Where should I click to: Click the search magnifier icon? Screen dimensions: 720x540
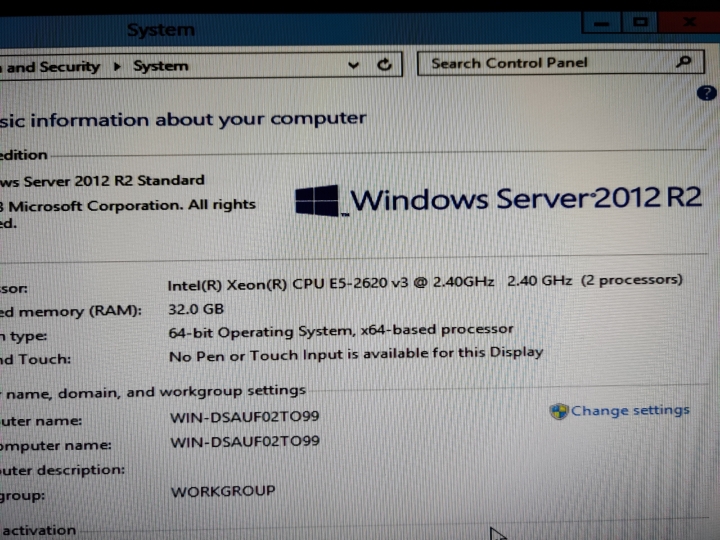684,62
